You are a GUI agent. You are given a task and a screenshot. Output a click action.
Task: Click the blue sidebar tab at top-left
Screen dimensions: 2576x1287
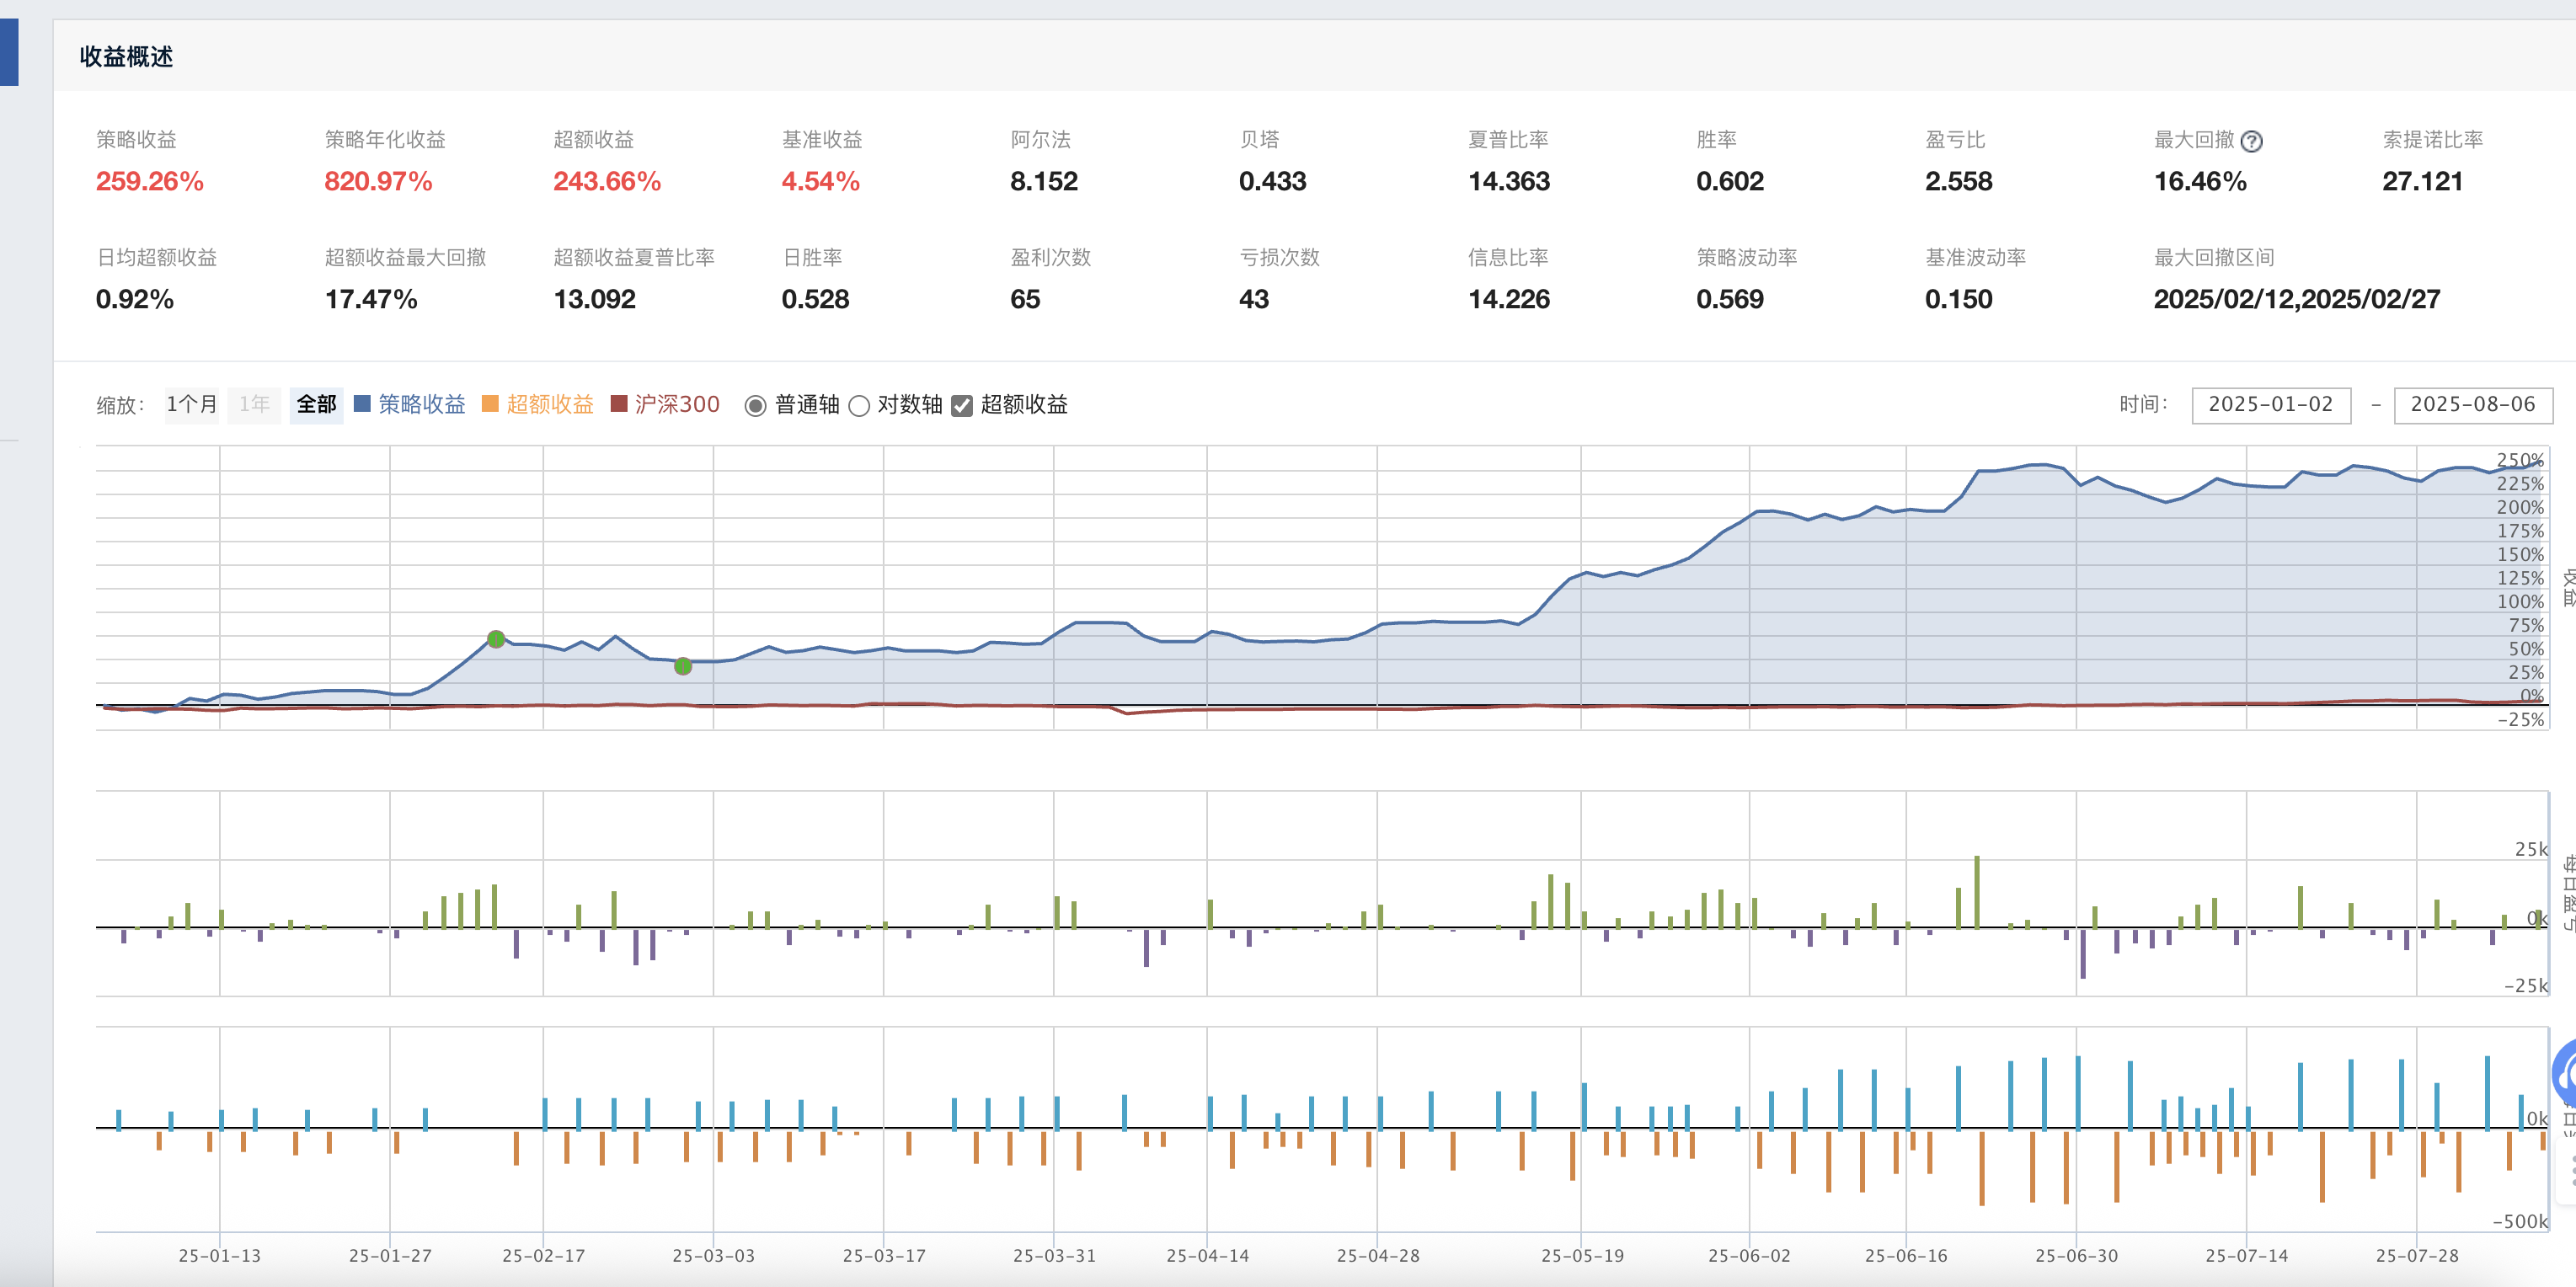point(9,52)
